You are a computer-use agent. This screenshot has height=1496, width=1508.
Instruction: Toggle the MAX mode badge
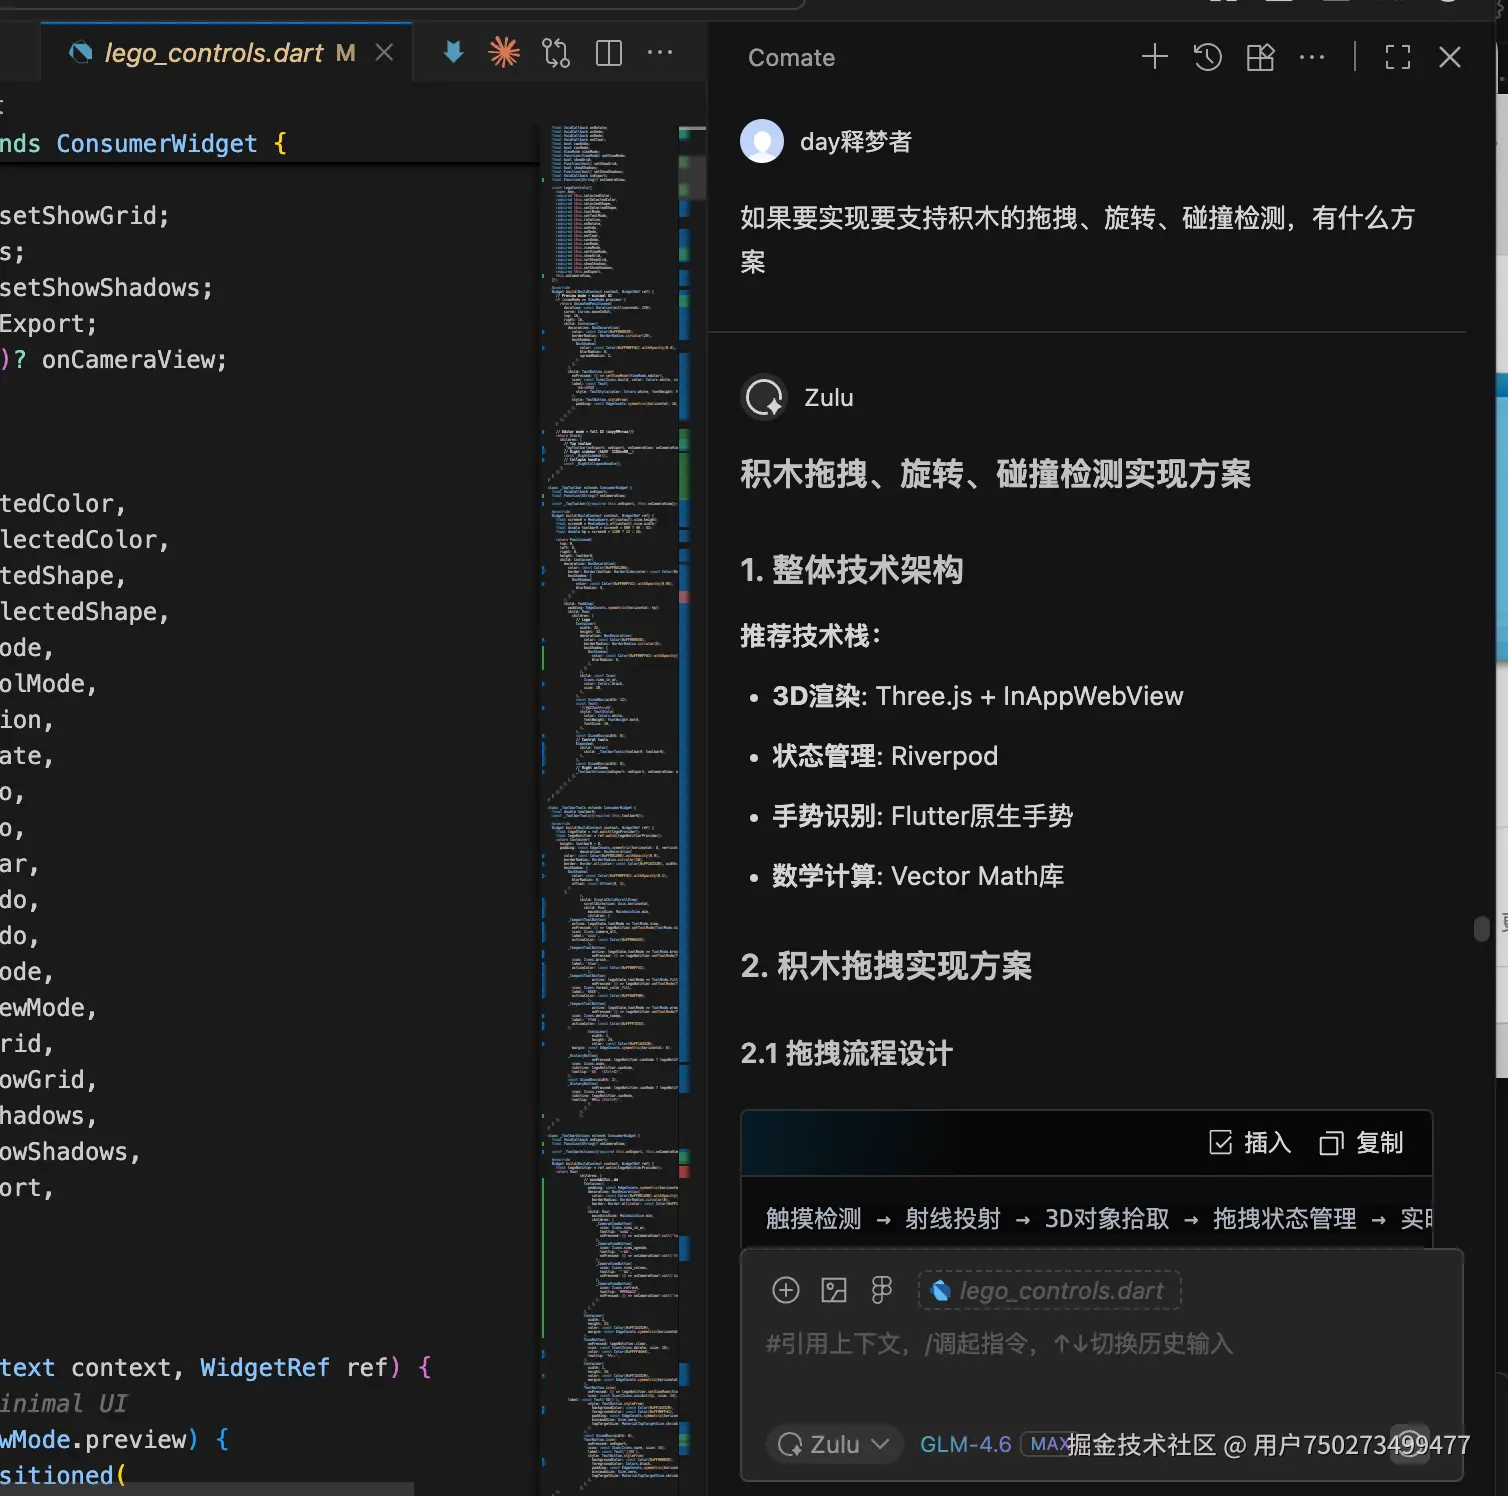click(1046, 1444)
